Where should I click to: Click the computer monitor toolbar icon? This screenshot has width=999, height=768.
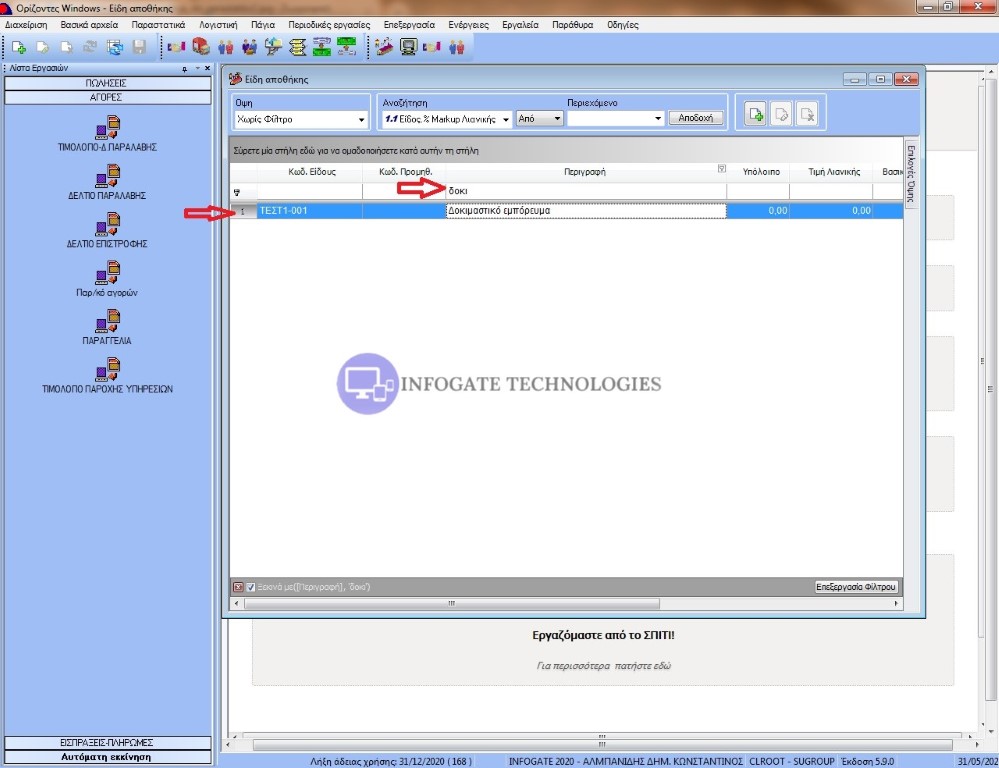(408, 47)
